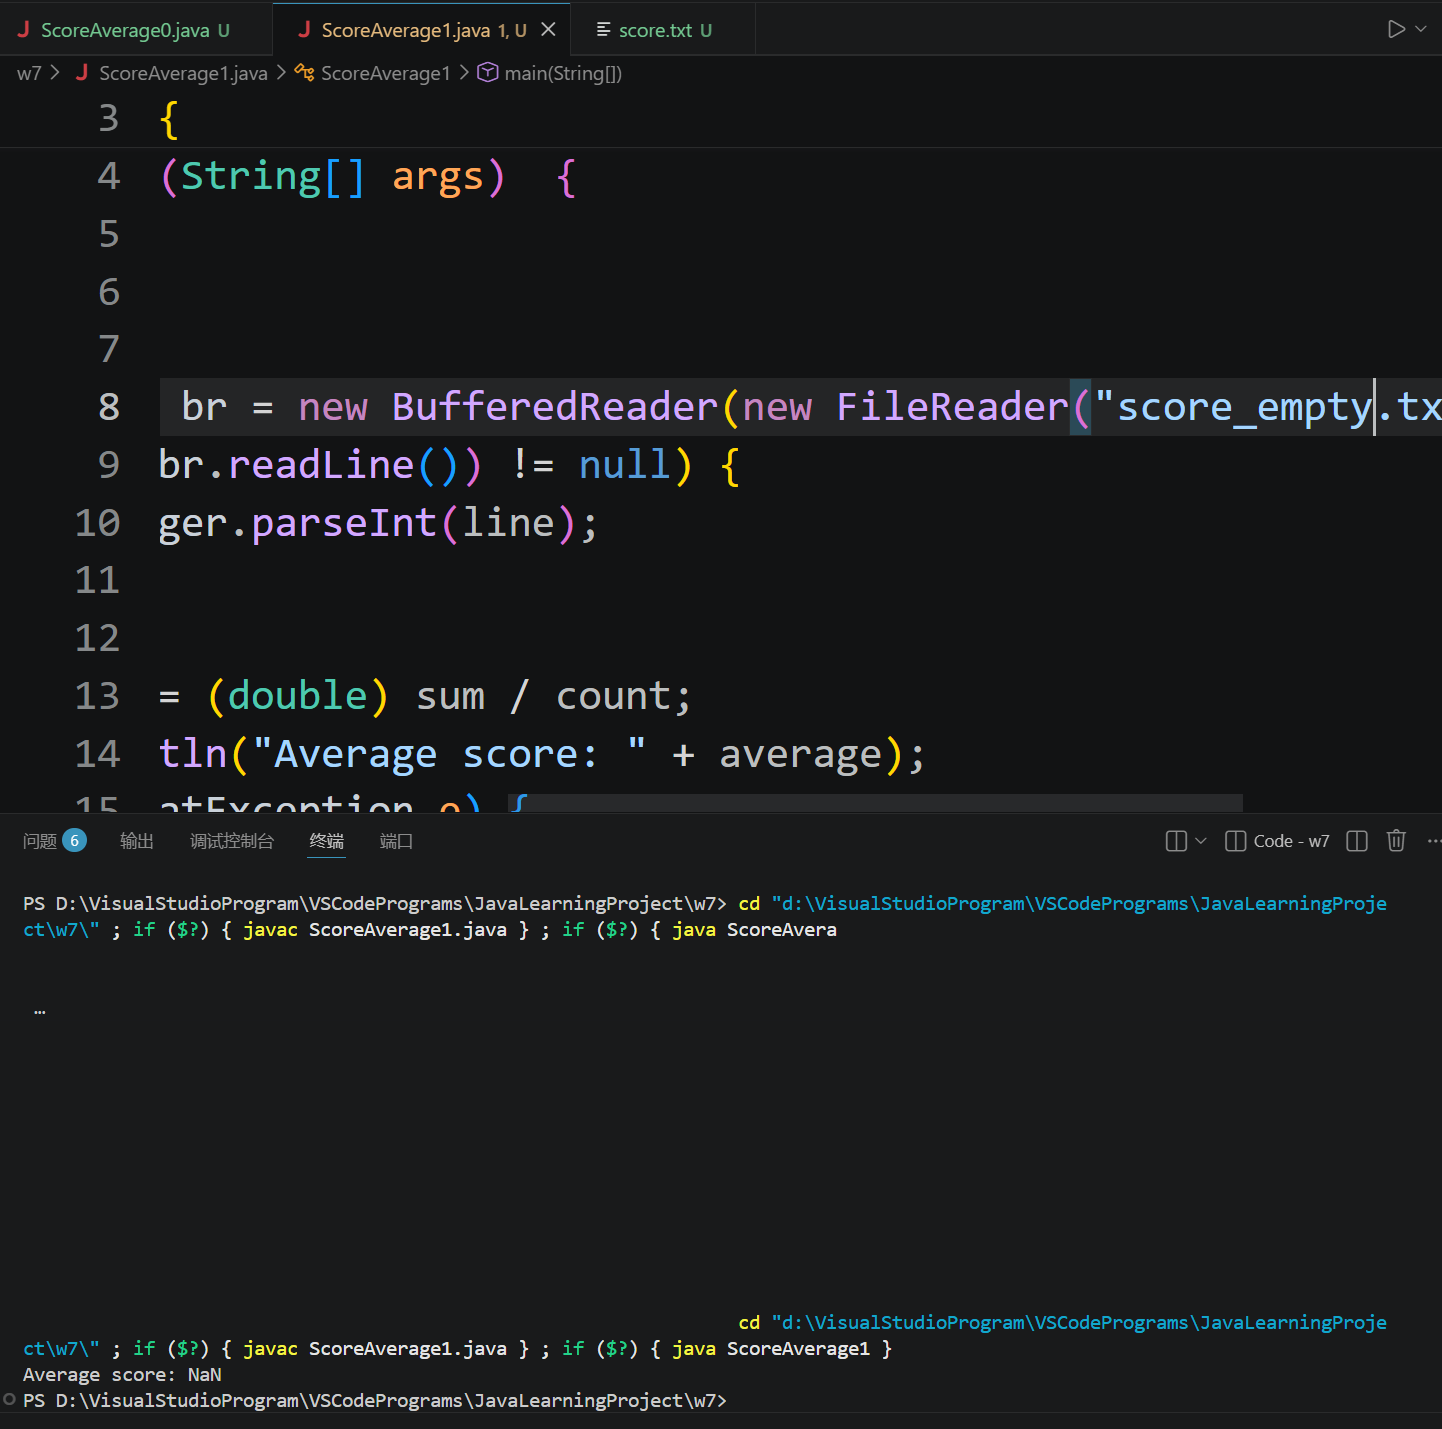This screenshot has height=1429, width=1442.
Task: Split the terminal panel
Action: click(x=1357, y=841)
